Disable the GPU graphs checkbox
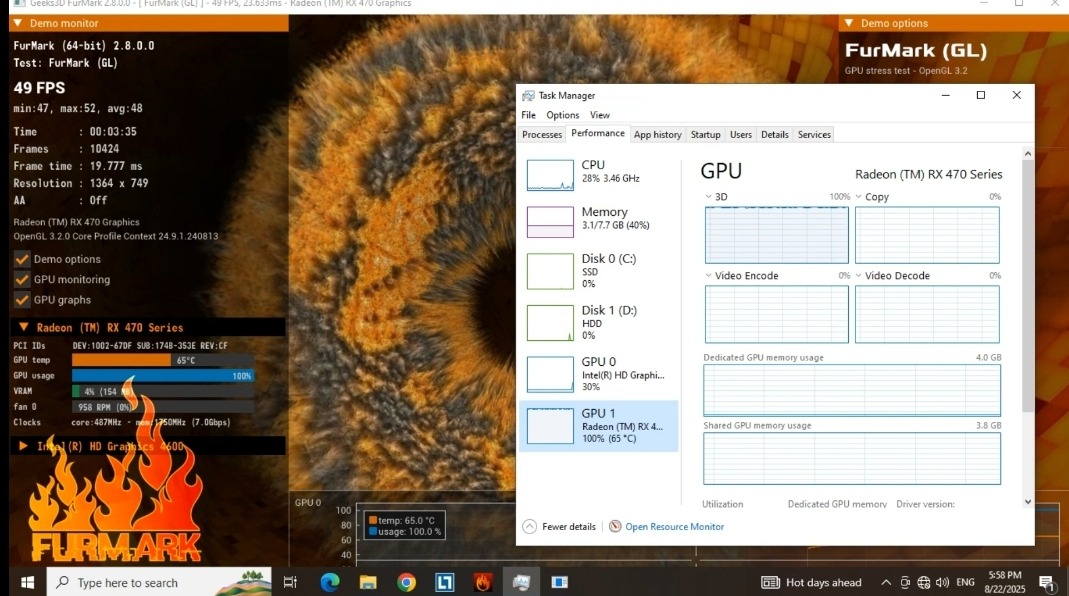 (22, 299)
